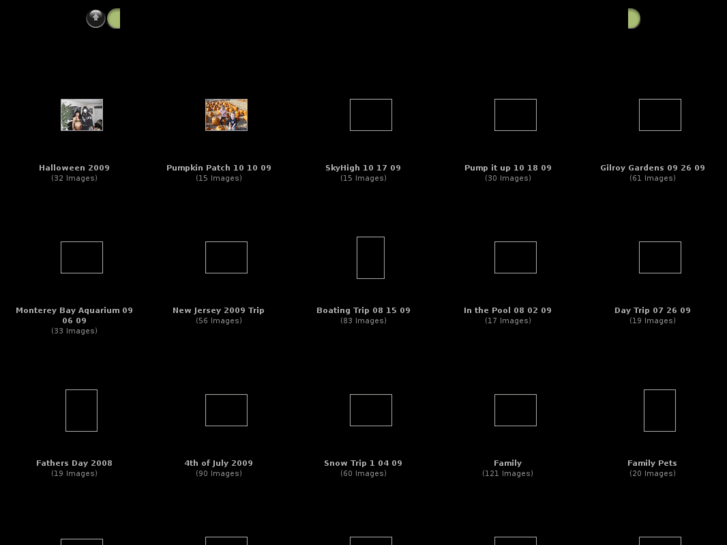Screen dimensions: 727x545
Task: Open the SkyHigh 10 17 09 thumbnail placeholder
Action: point(371,115)
